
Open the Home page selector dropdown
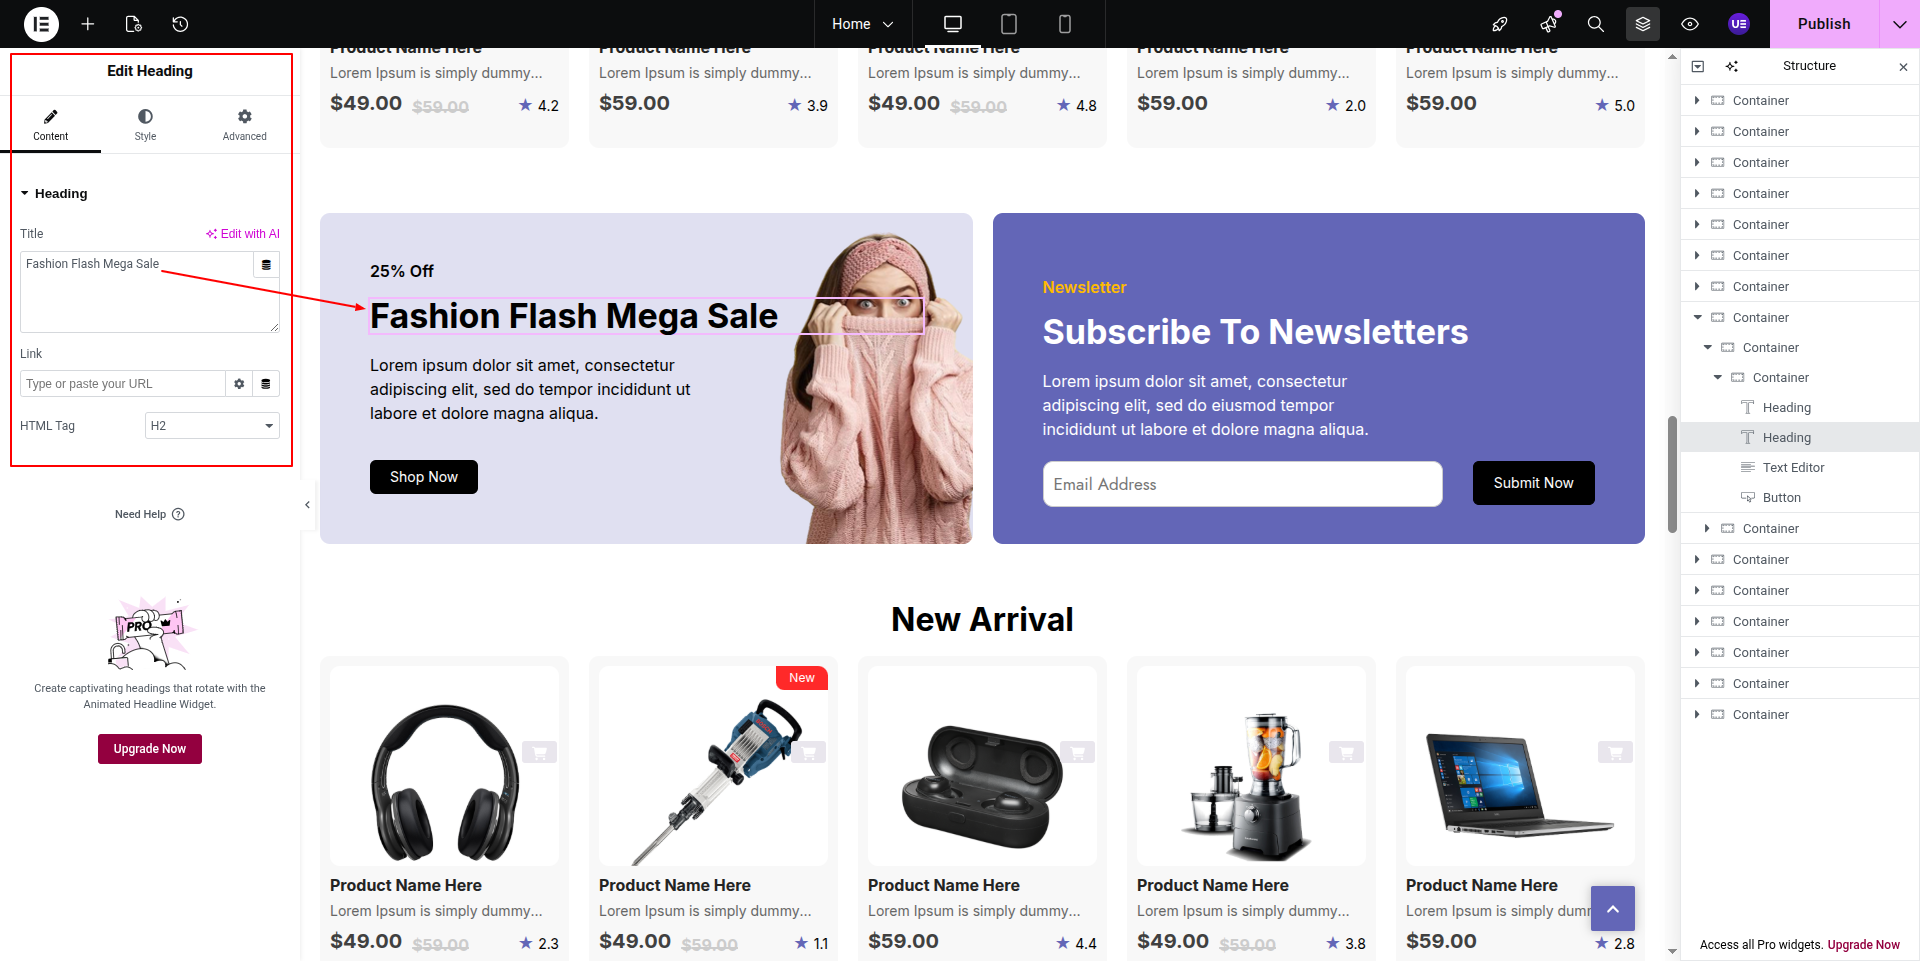click(862, 24)
